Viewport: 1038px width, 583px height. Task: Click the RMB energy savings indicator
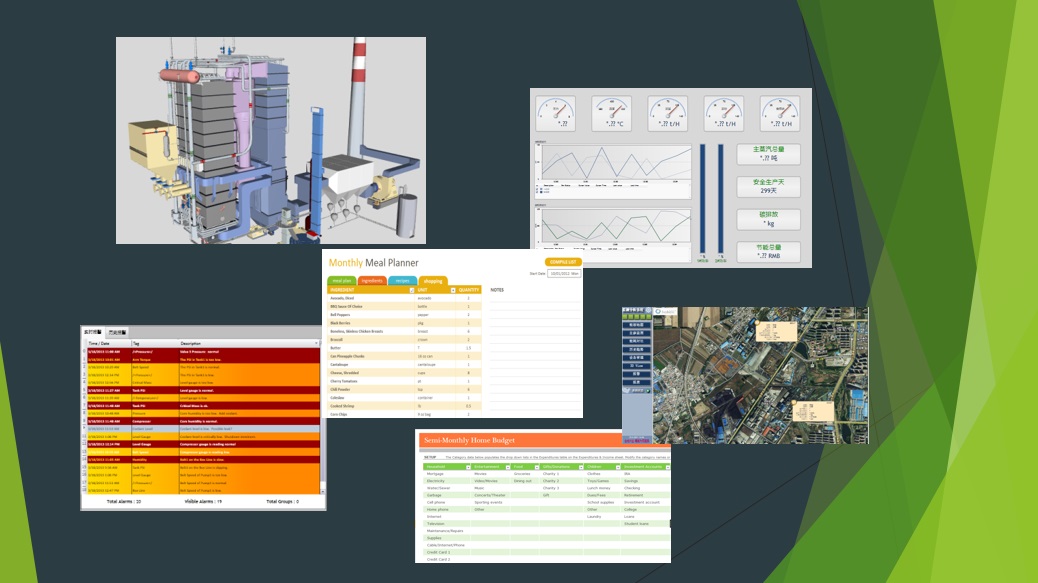coord(769,252)
